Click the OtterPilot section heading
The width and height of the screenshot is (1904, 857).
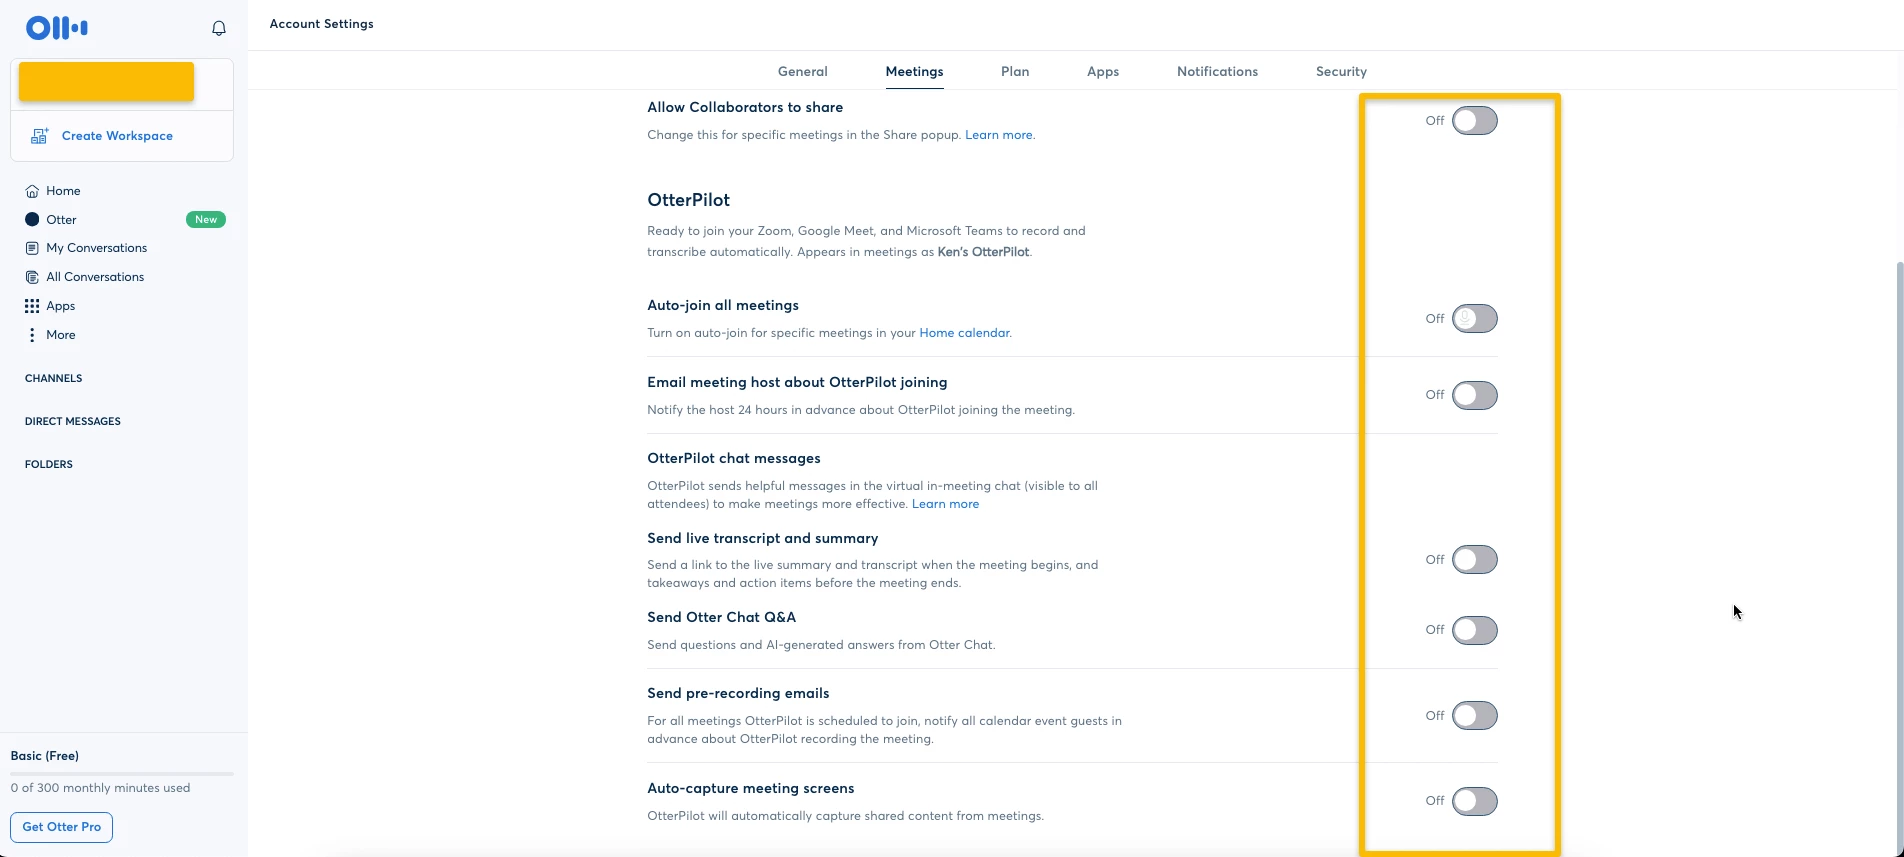(x=688, y=200)
